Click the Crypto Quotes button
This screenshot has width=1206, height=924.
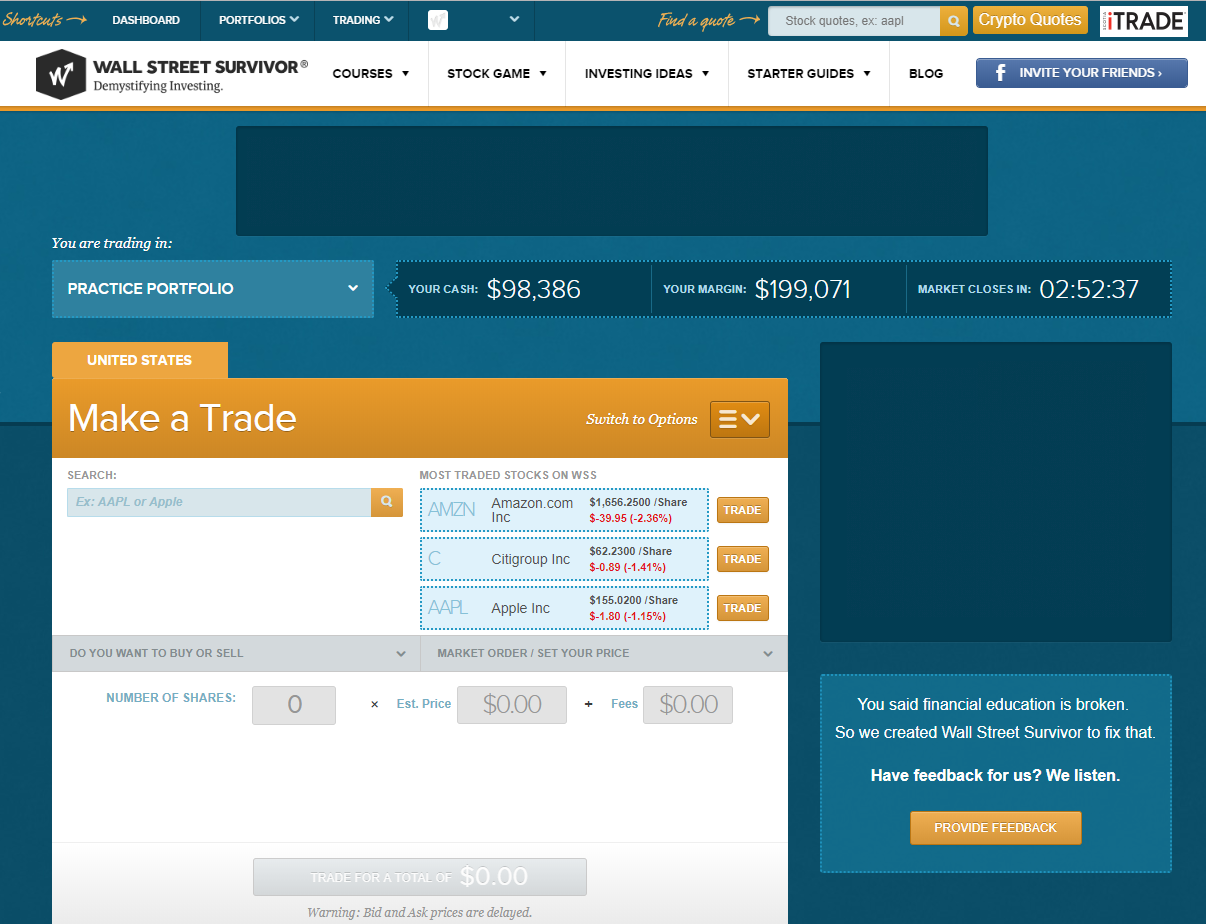tap(1029, 19)
